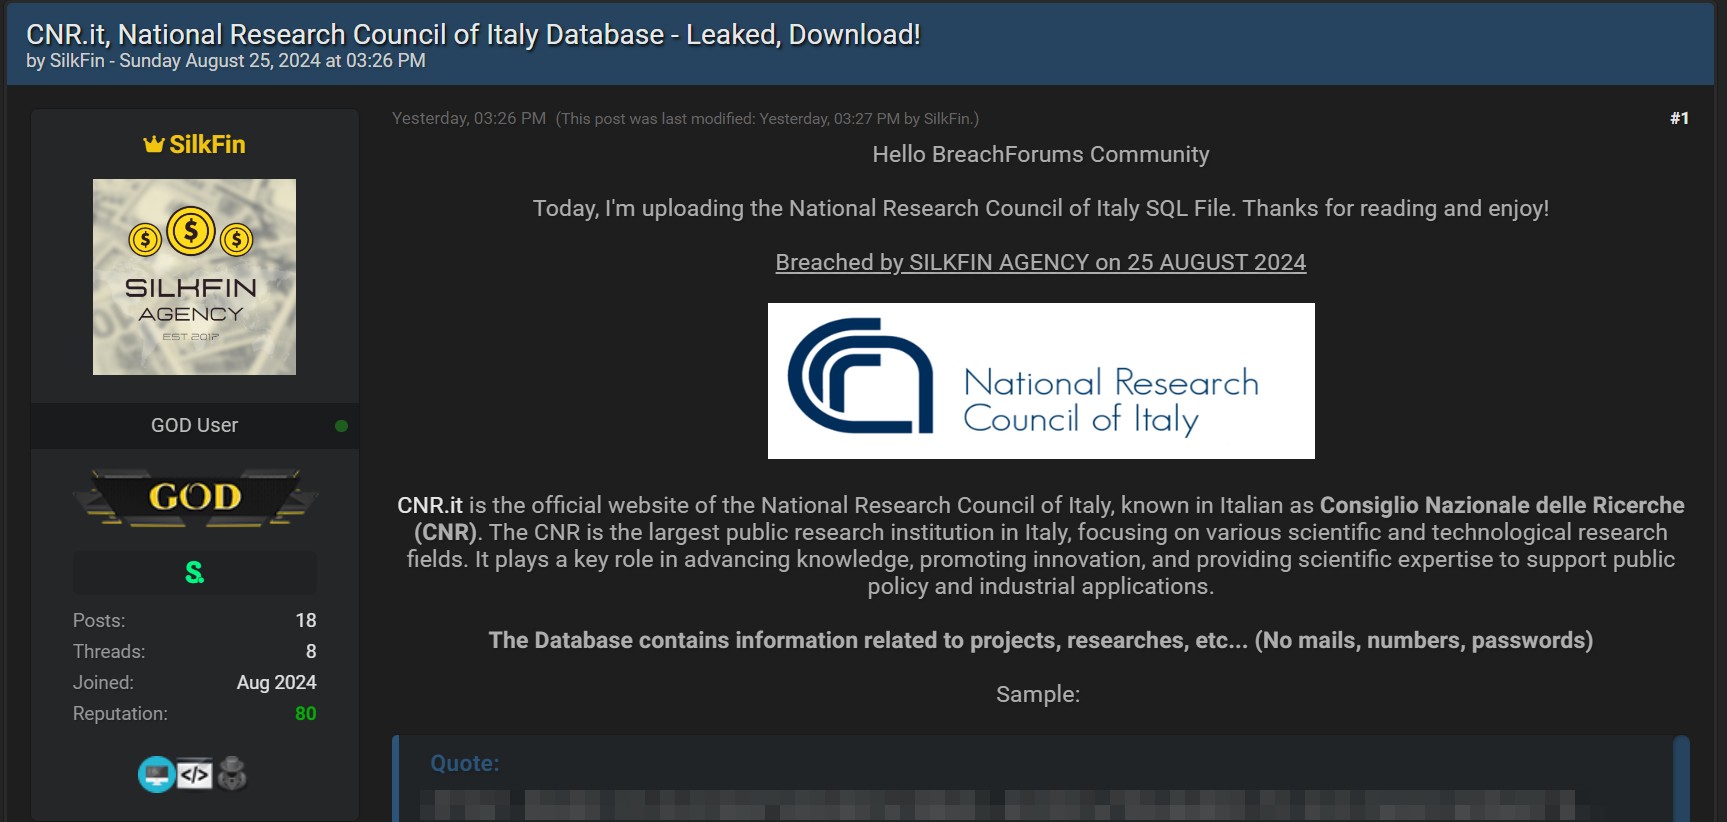Click the gold crown icon beside SilkFin

click(153, 145)
